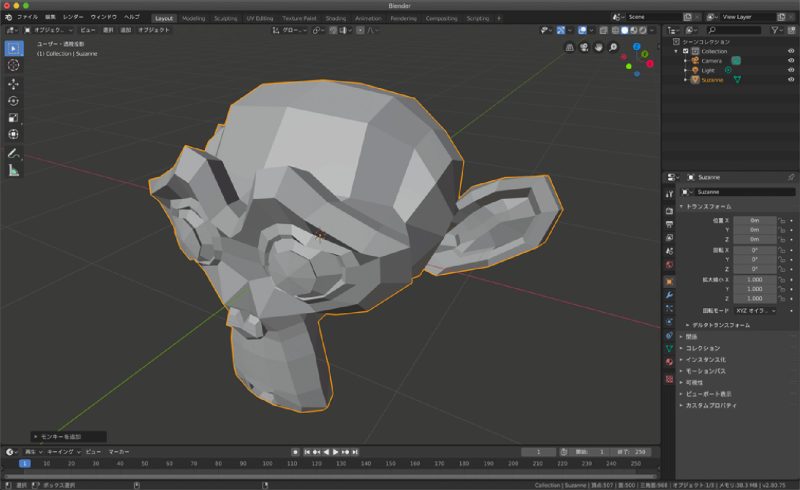
Task: Toggle X-ray display in viewport header
Action: point(604,30)
